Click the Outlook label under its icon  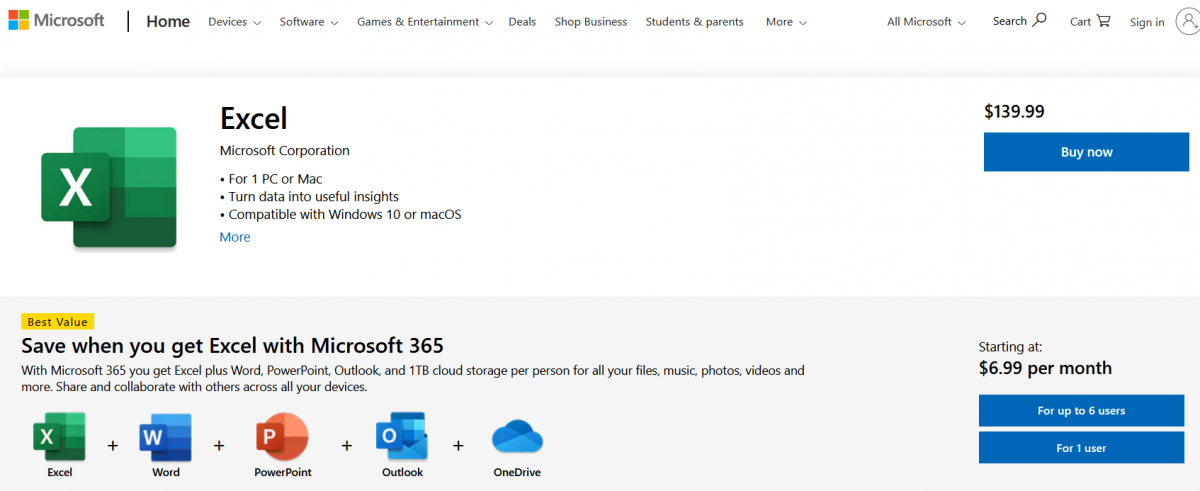tap(402, 472)
